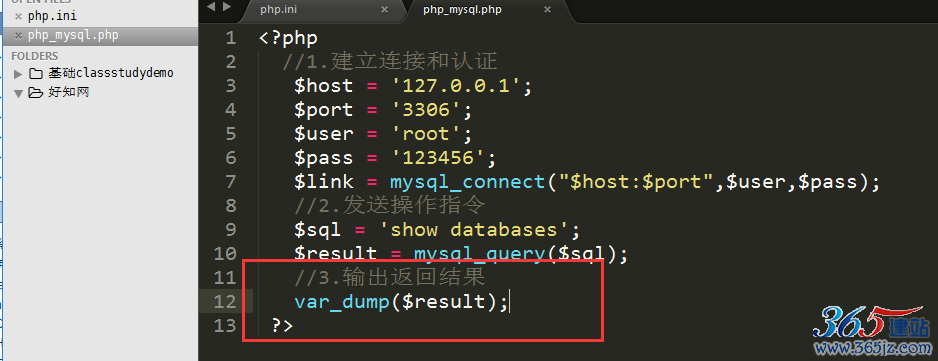Go to next tab with right arrow
This screenshot has width=938, height=361.
coord(226,7)
